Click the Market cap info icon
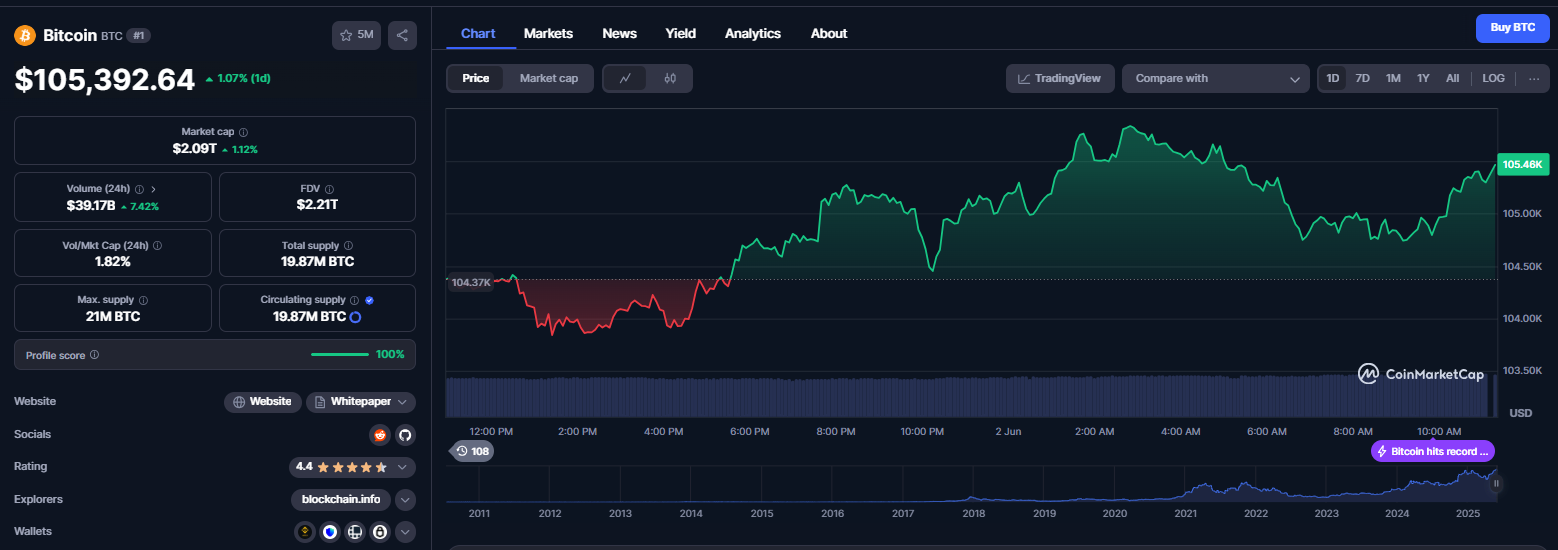The height and width of the screenshot is (550, 1558). [244, 132]
